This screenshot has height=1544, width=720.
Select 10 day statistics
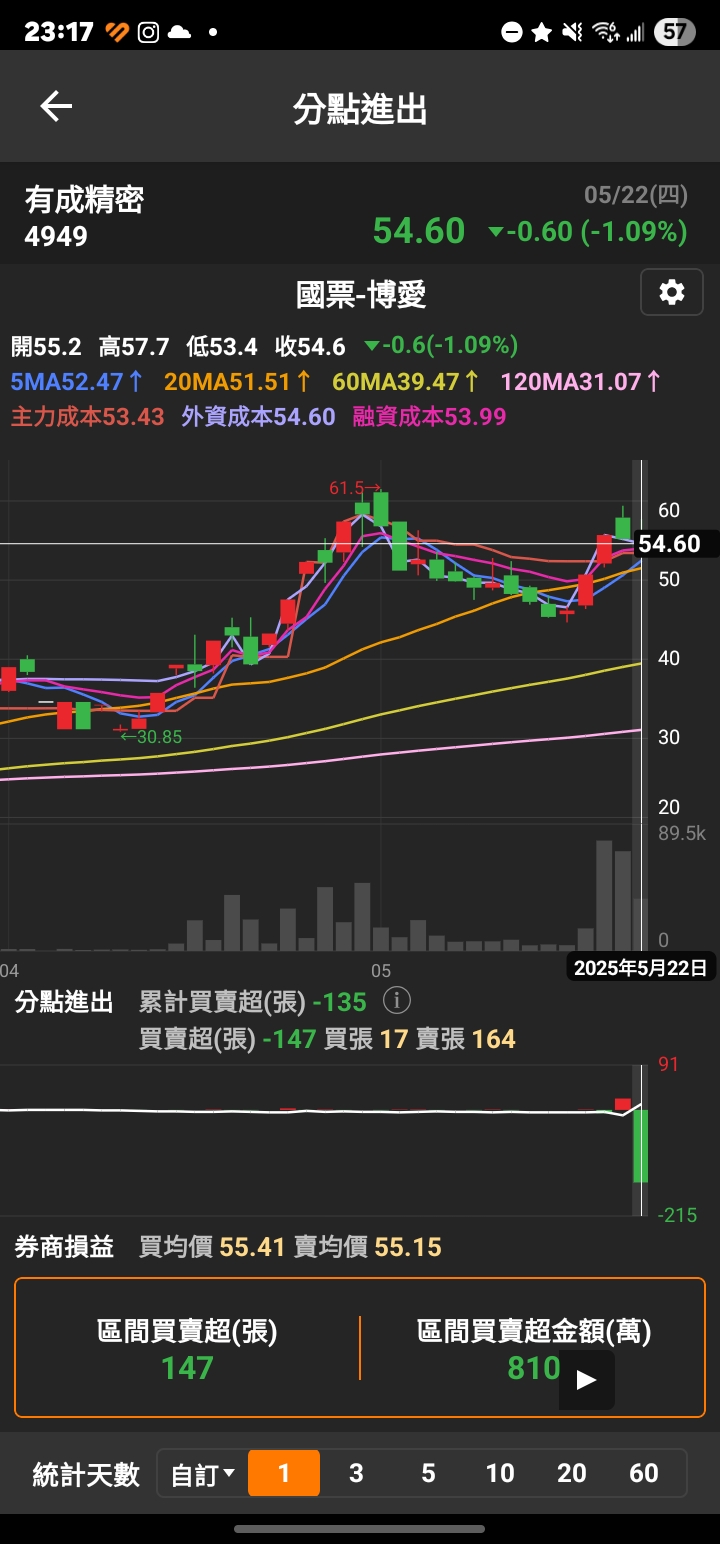pyautogui.click(x=500, y=1473)
